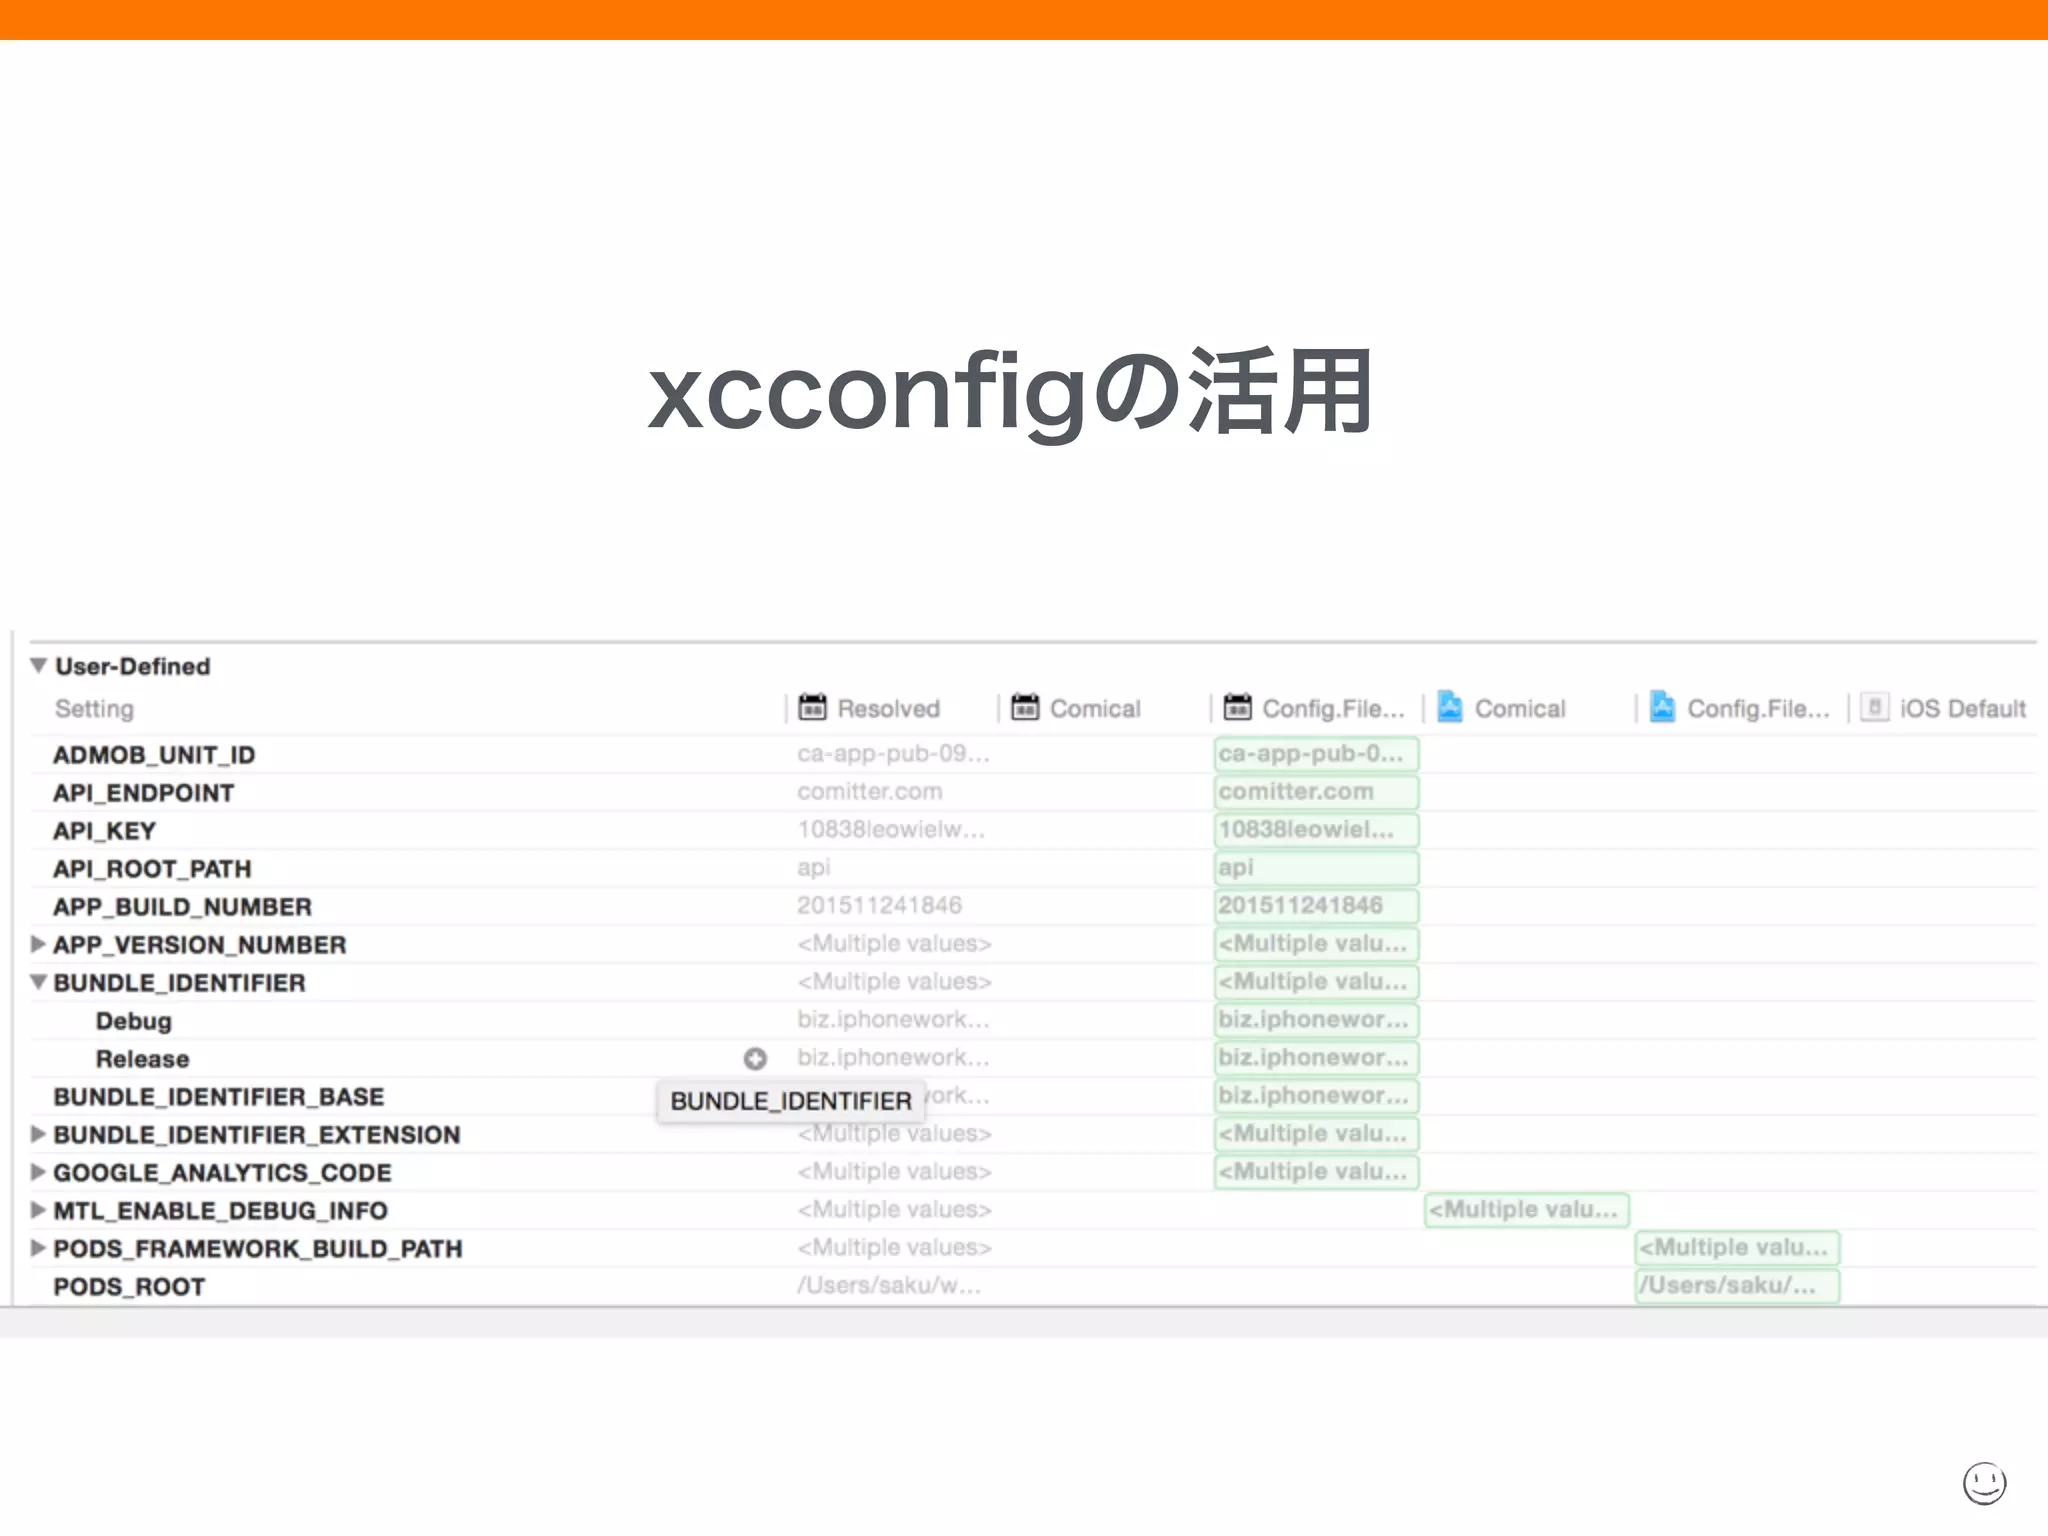The width and height of the screenshot is (2048, 1536).
Task: Click resolved value 201511241846
Action: click(879, 905)
